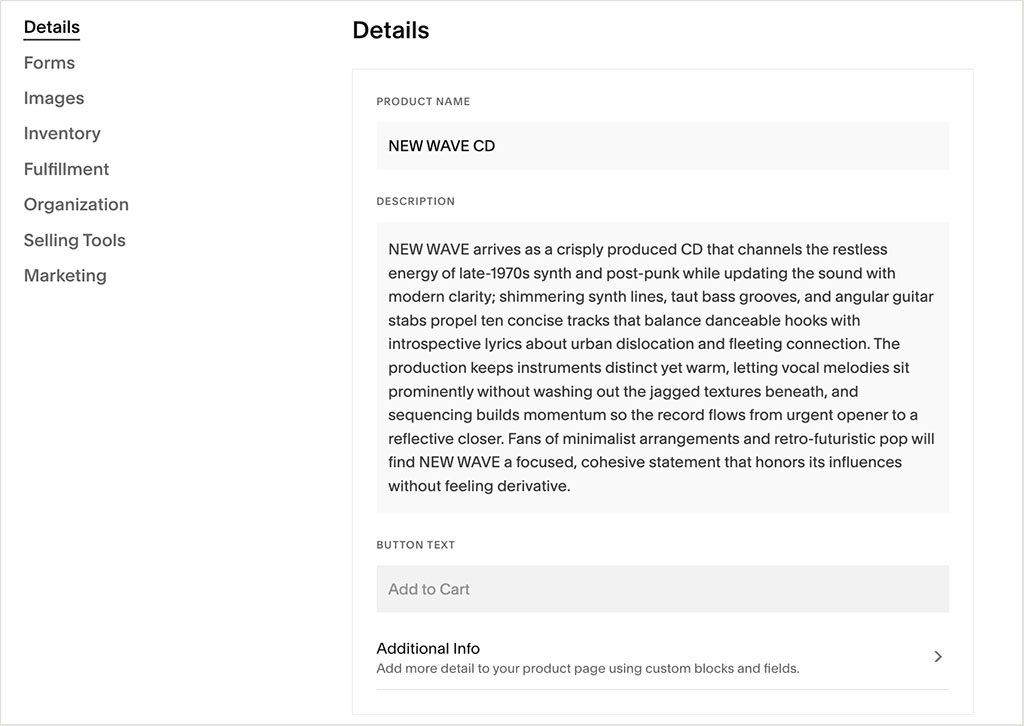Go to the Forms section
This screenshot has width=1024, height=726.
pos(49,62)
